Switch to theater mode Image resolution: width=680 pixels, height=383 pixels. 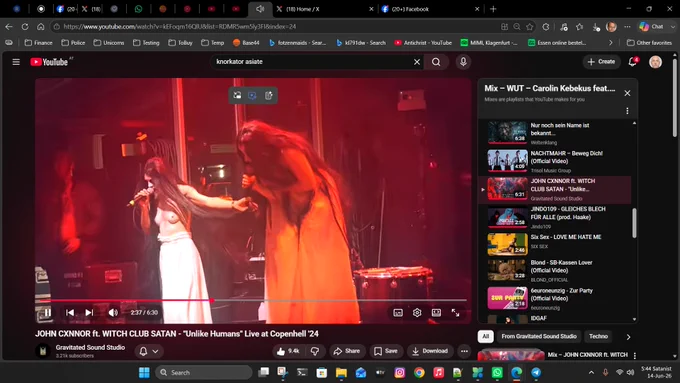(436, 313)
